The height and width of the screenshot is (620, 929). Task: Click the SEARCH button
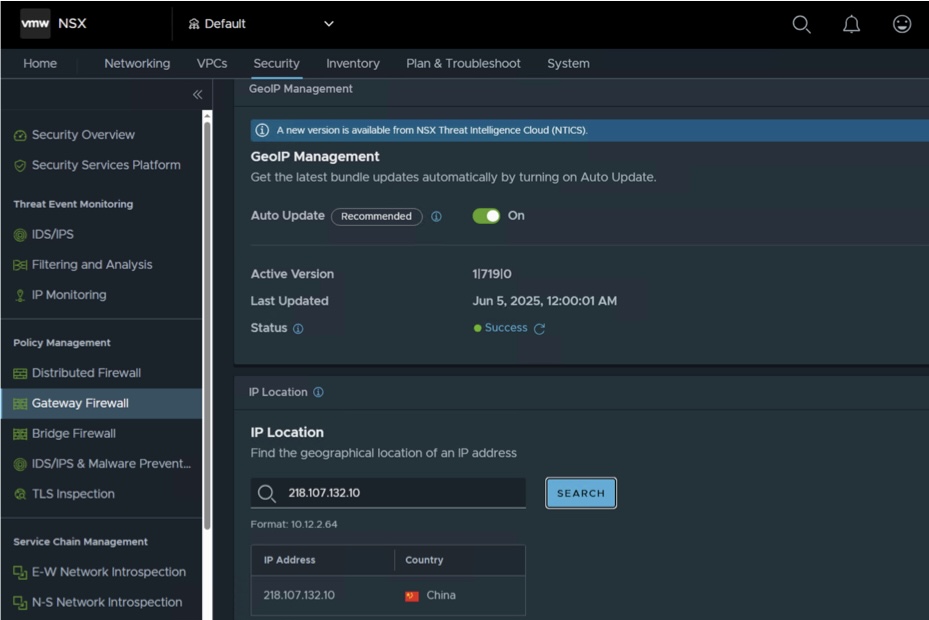(581, 493)
